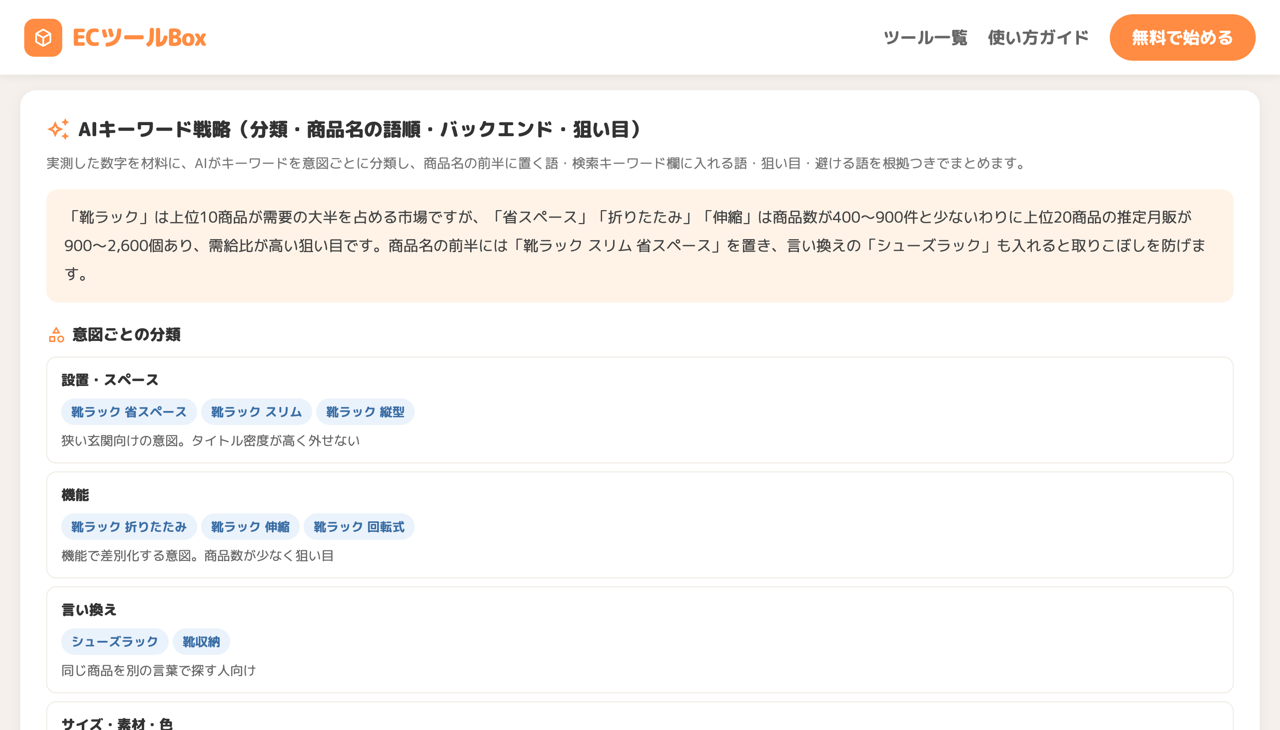The height and width of the screenshot is (730, 1280).
Task: Click the 設置・スペース category title
Action: click(110, 380)
